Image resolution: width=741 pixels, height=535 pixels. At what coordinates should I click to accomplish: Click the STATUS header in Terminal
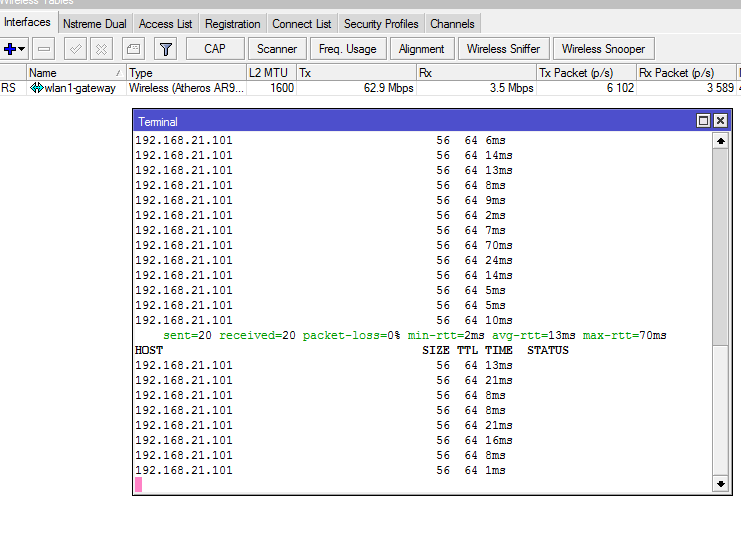click(x=548, y=350)
